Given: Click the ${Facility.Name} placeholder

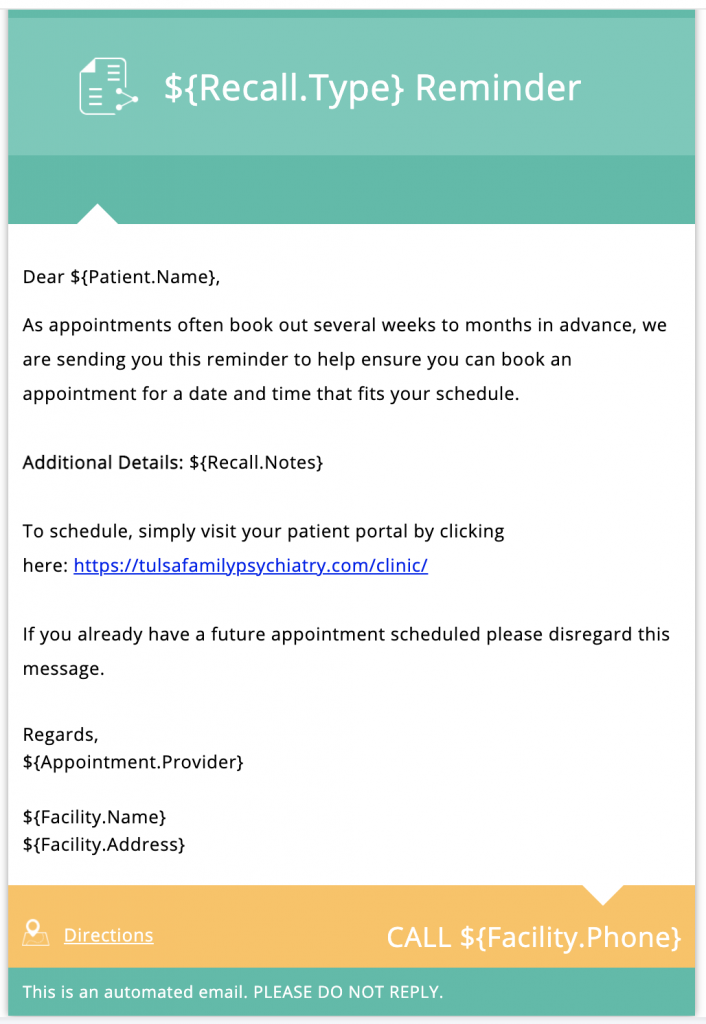Looking at the screenshot, I should pyautogui.click(x=94, y=817).
